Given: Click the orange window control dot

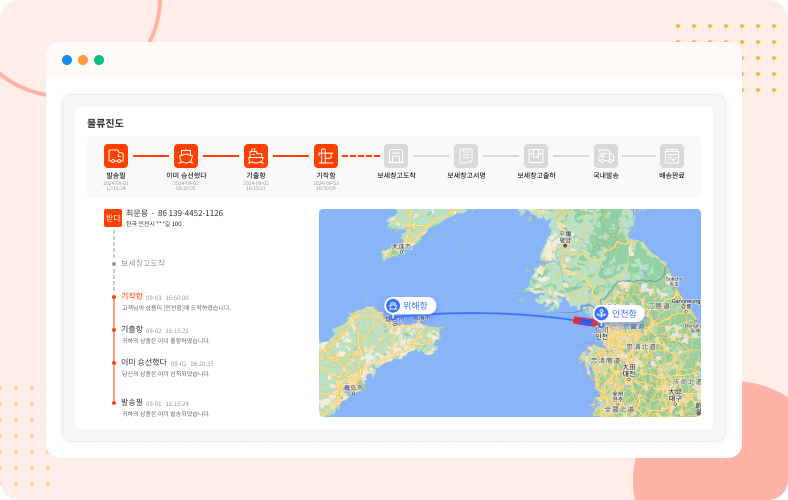Looking at the screenshot, I should (83, 60).
